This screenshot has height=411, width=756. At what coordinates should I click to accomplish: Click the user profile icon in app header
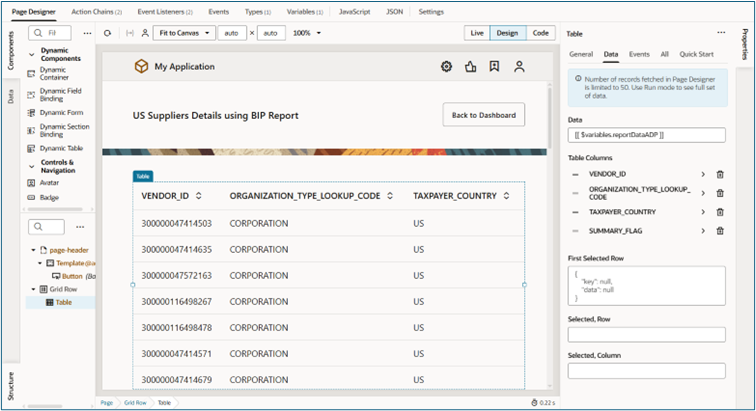pyautogui.click(x=519, y=67)
